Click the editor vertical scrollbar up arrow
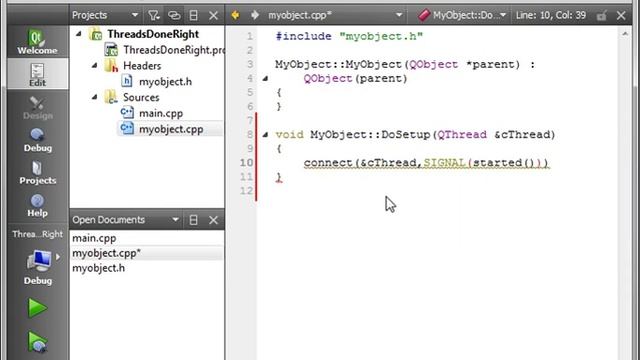 click(x=625, y=35)
